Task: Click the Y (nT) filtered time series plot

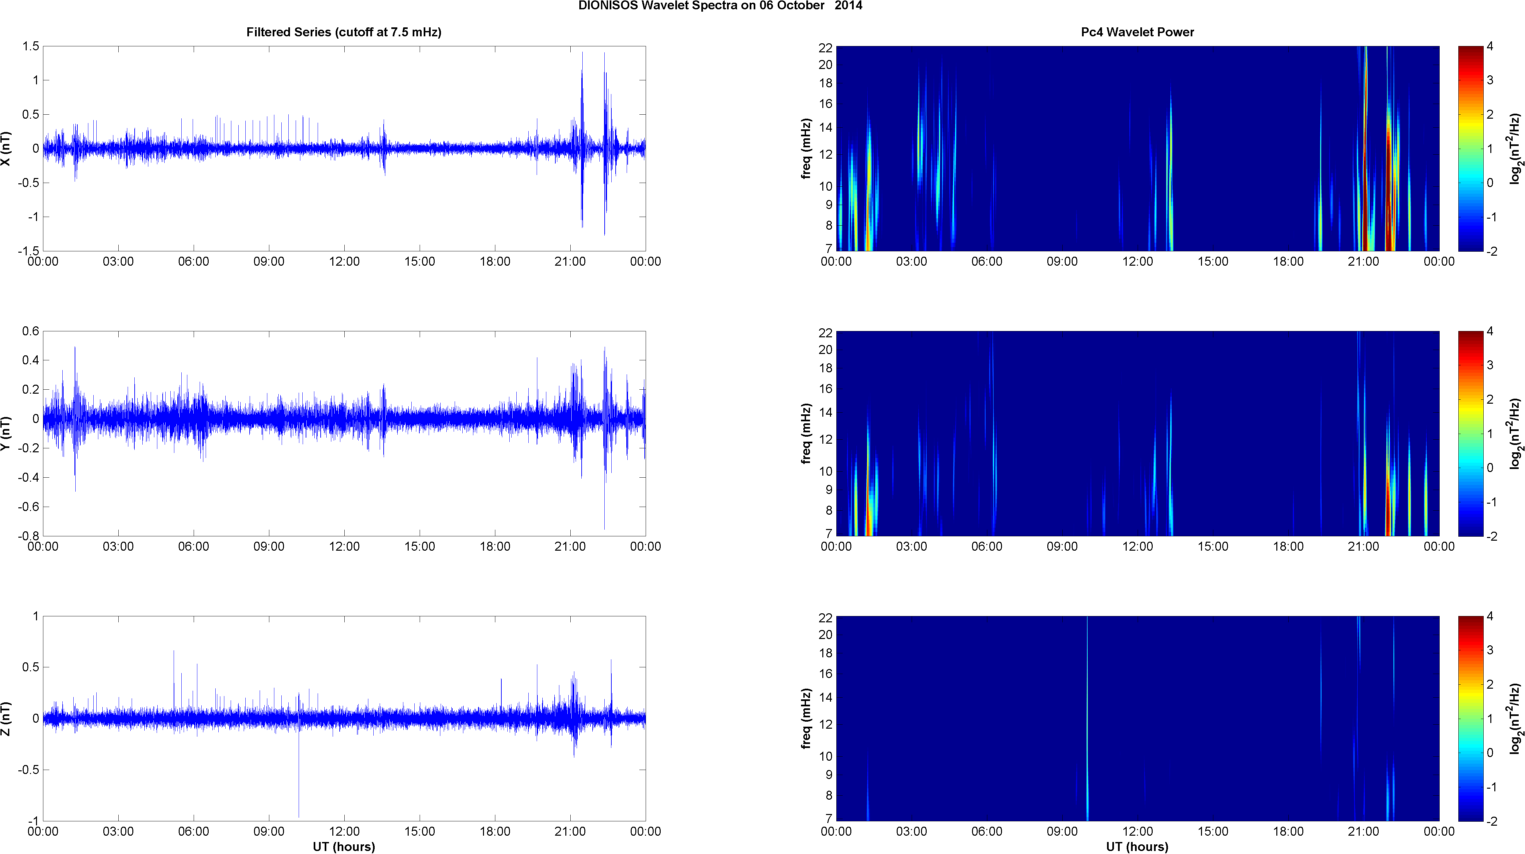Action: 344,433
